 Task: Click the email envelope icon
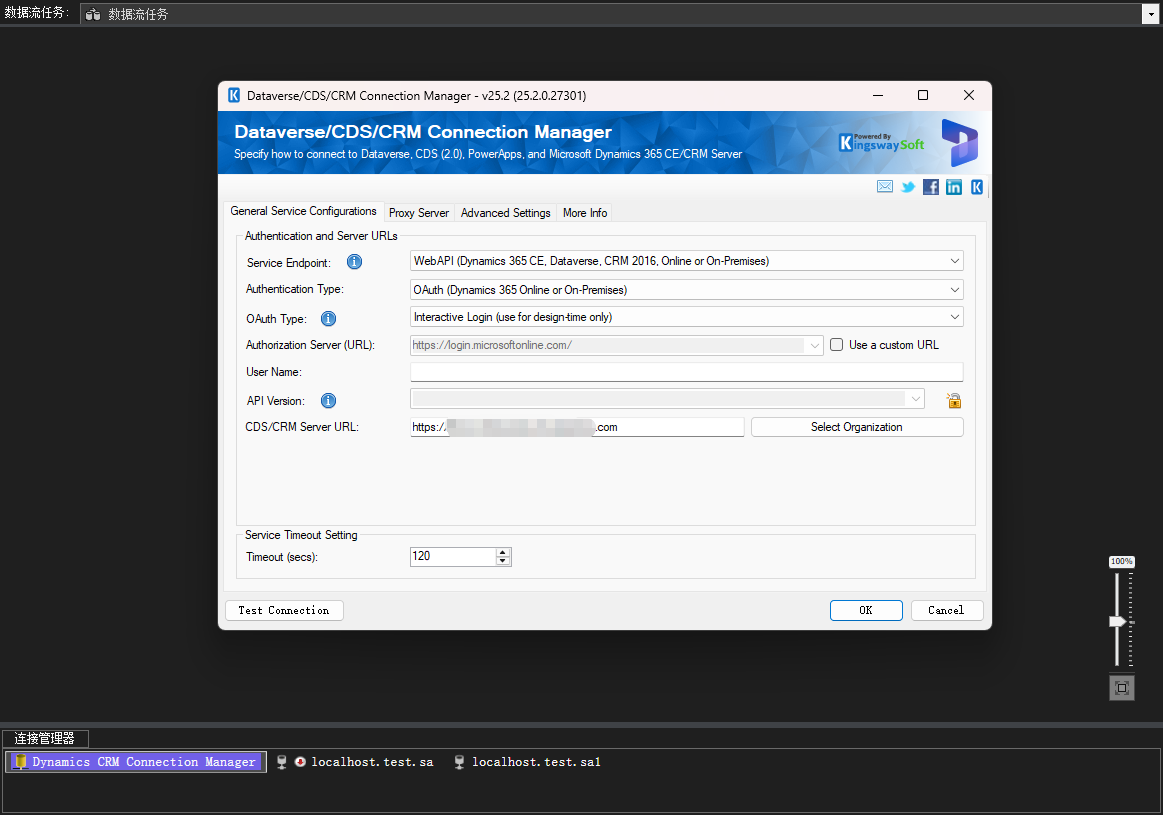(x=885, y=187)
